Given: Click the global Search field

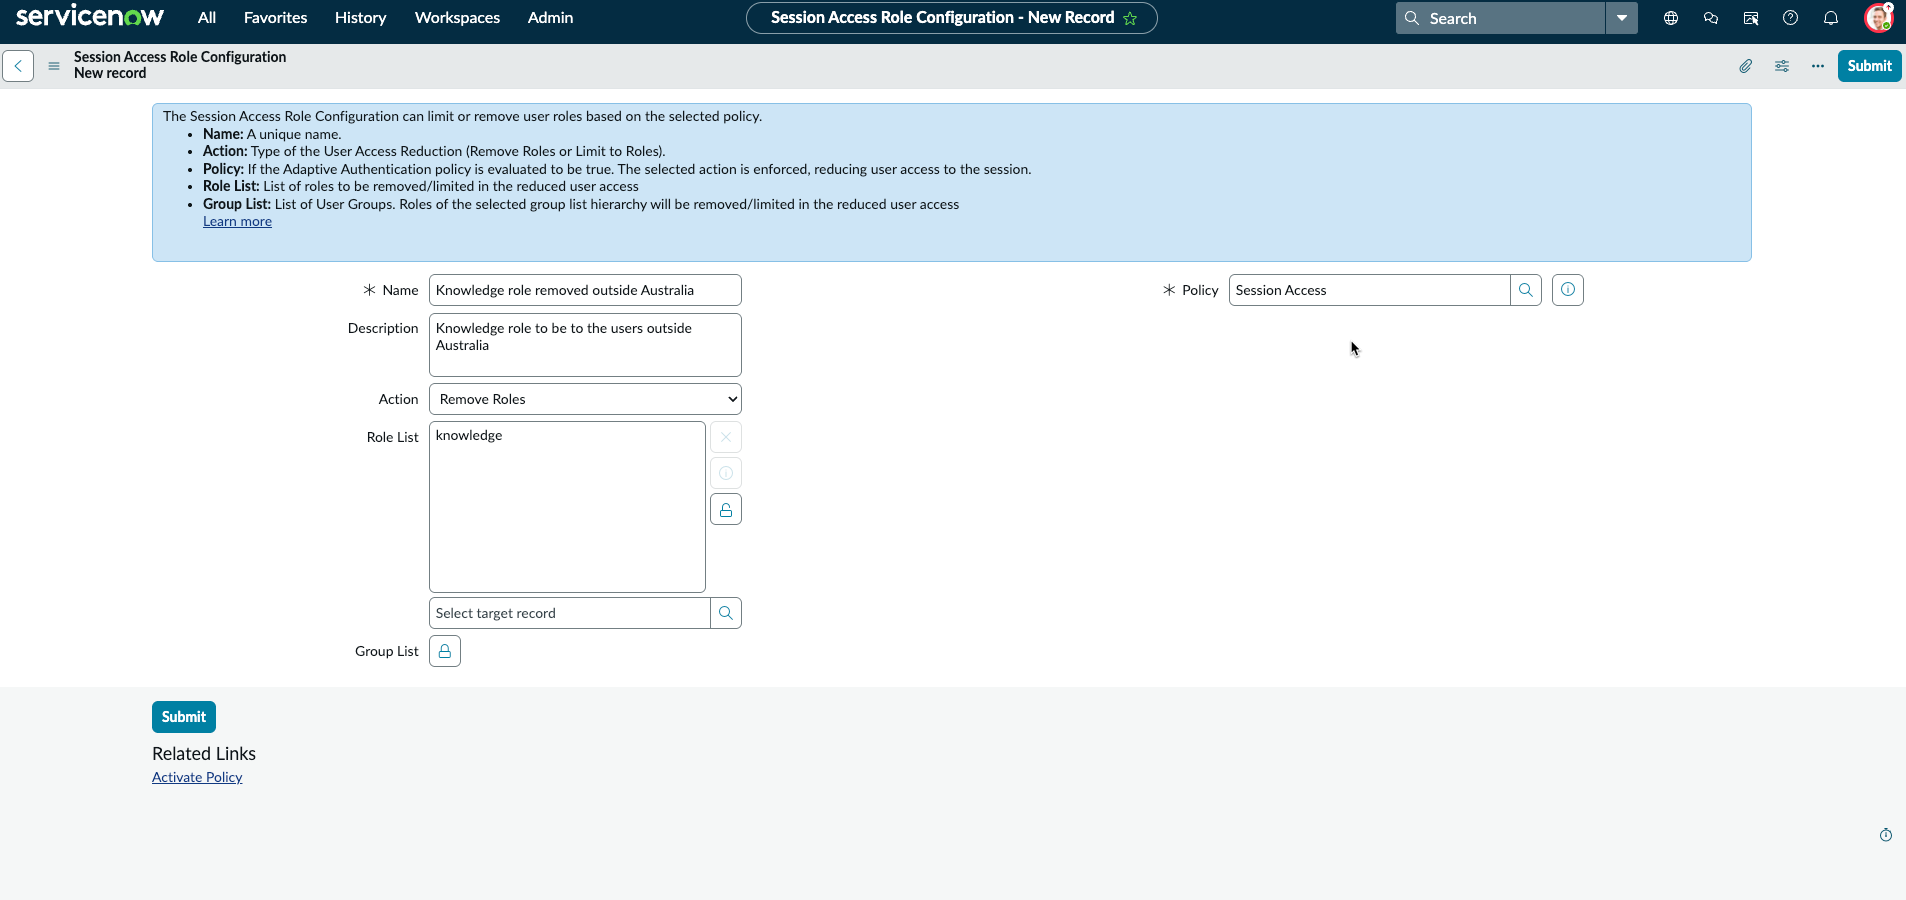Looking at the screenshot, I should coord(1500,18).
